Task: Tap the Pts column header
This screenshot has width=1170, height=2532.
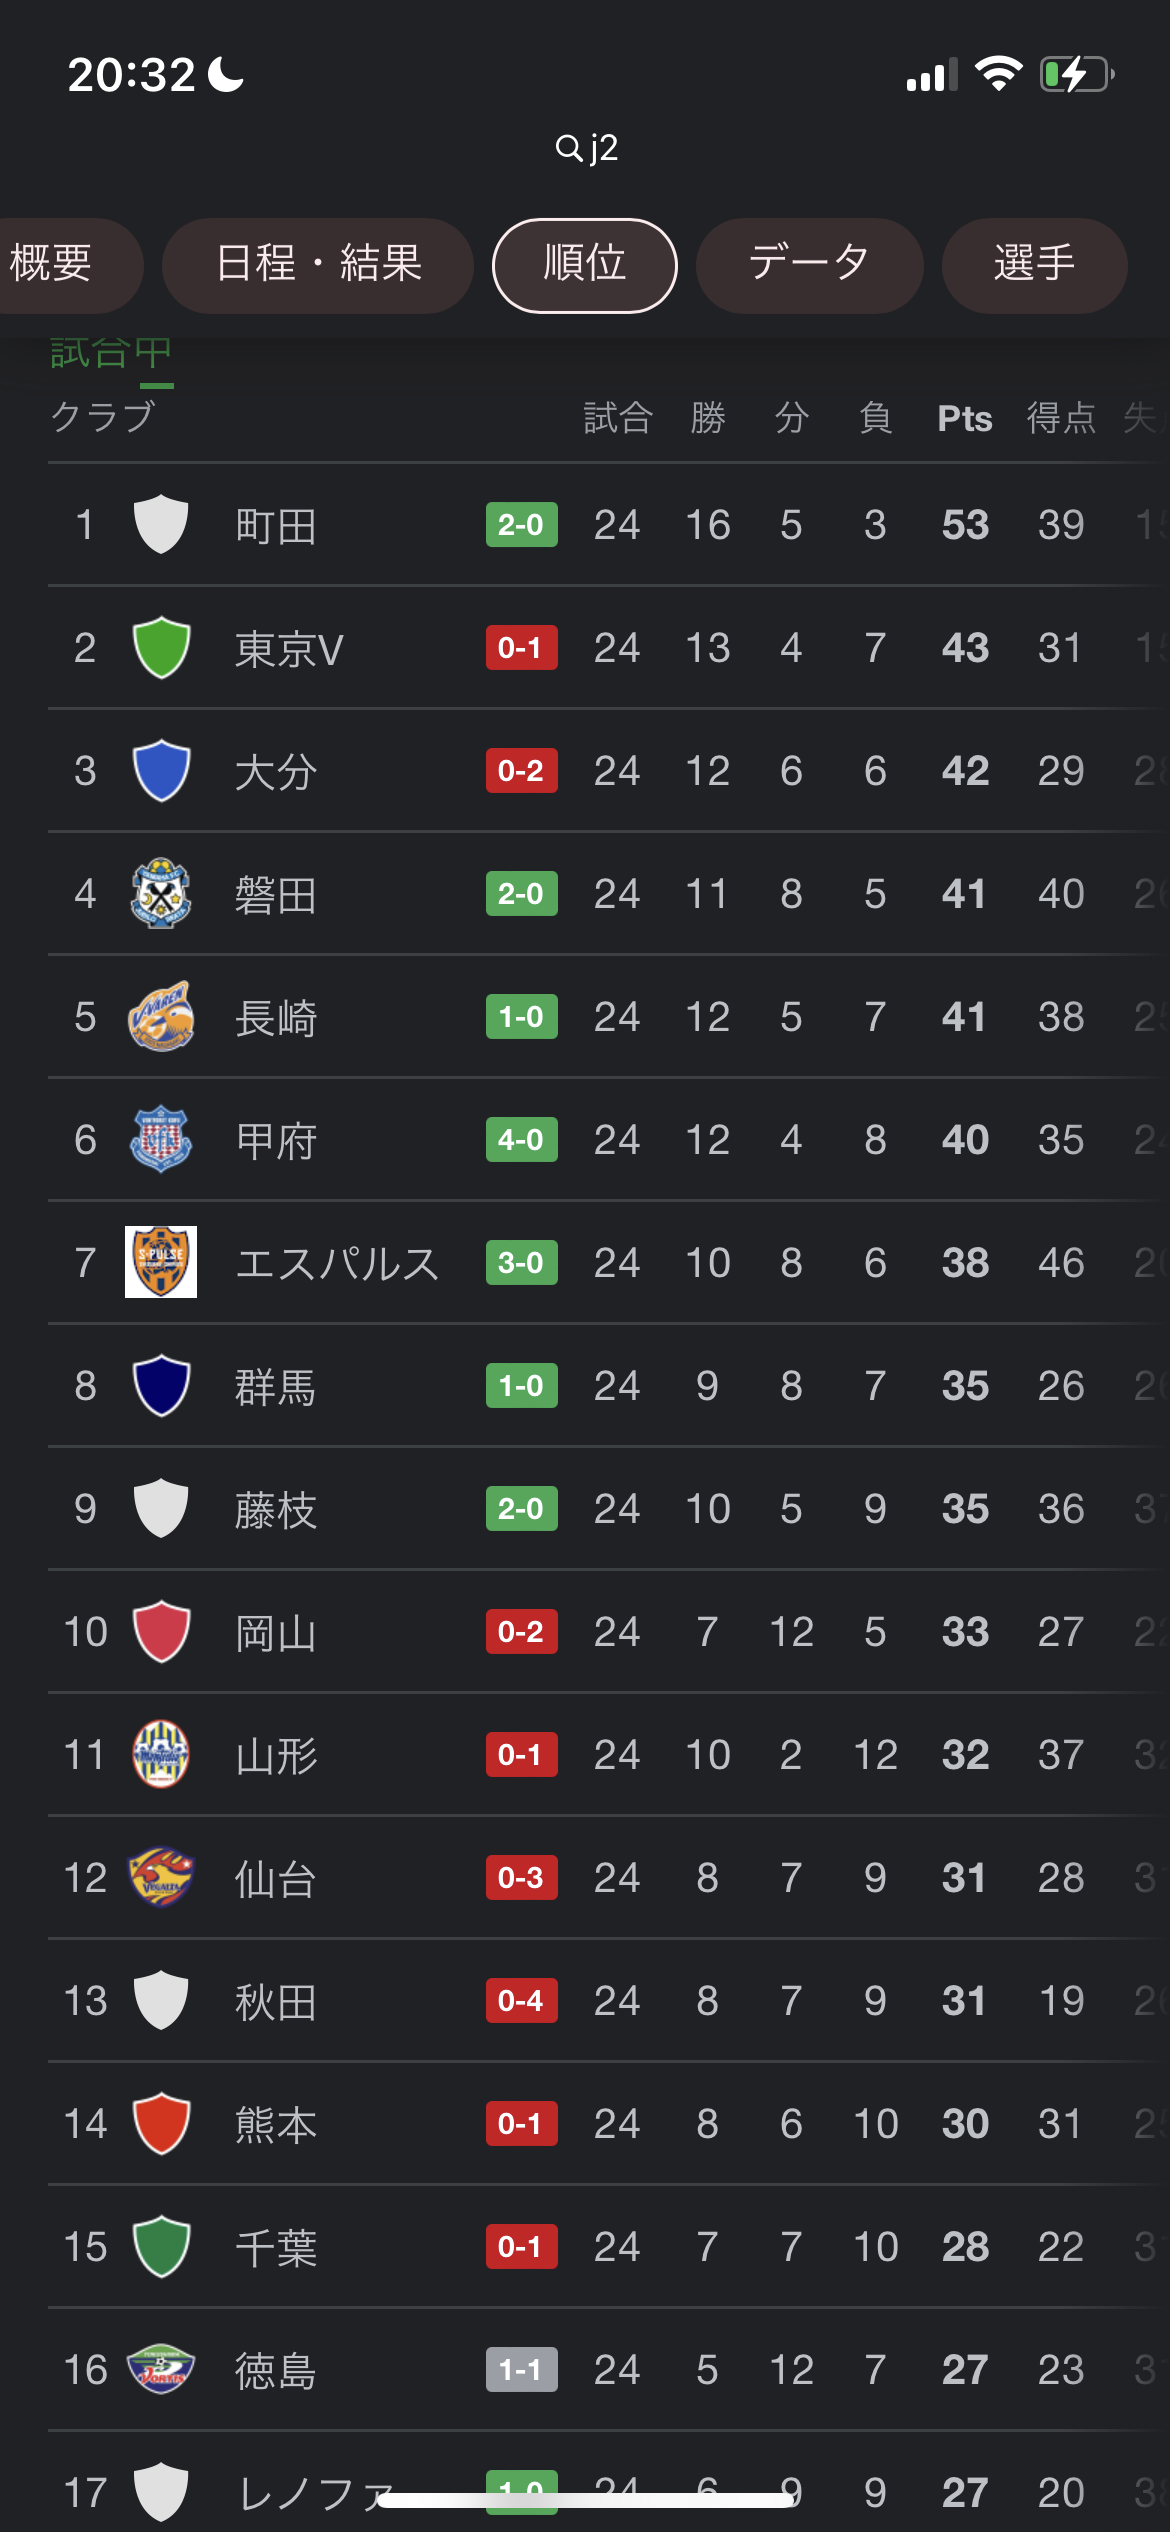Action: tap(964, 418)
